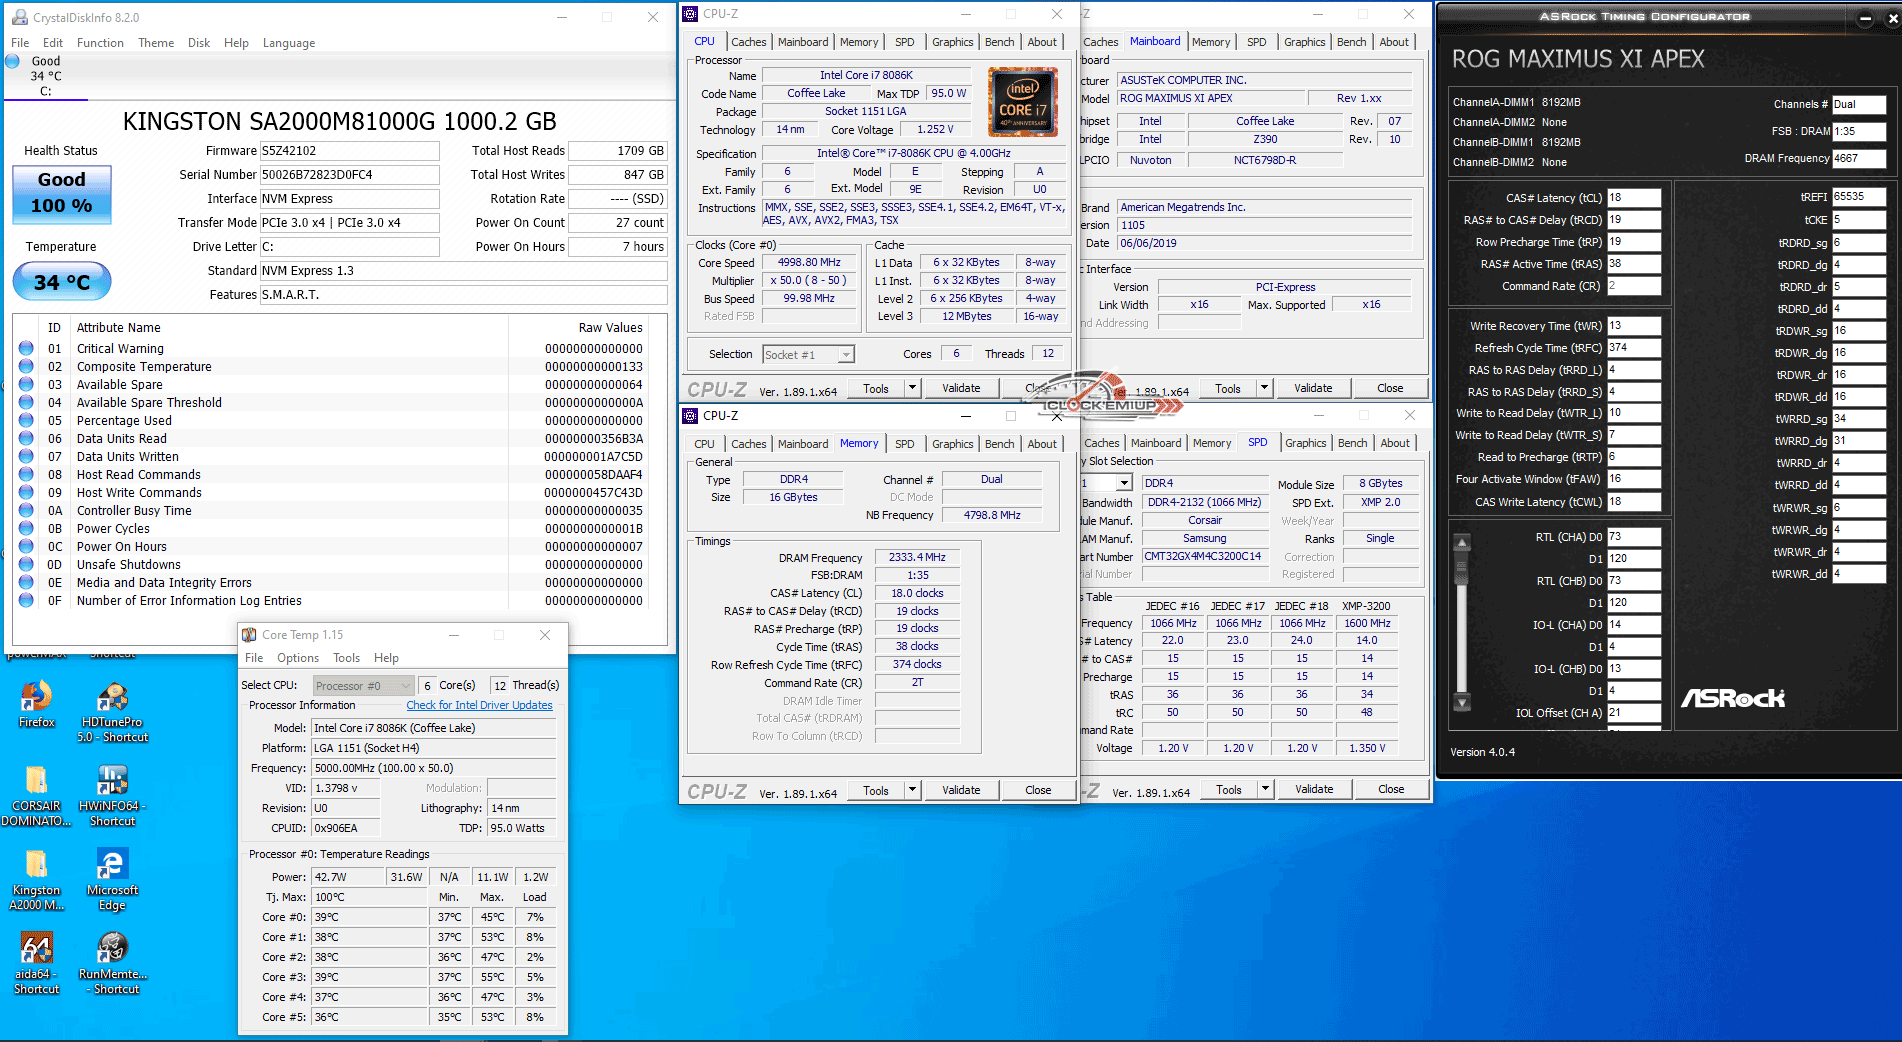Open the Function menu in CrystalDiskInfo
The width and height of the screenshot is (1902, 1042).
(100, 43)
